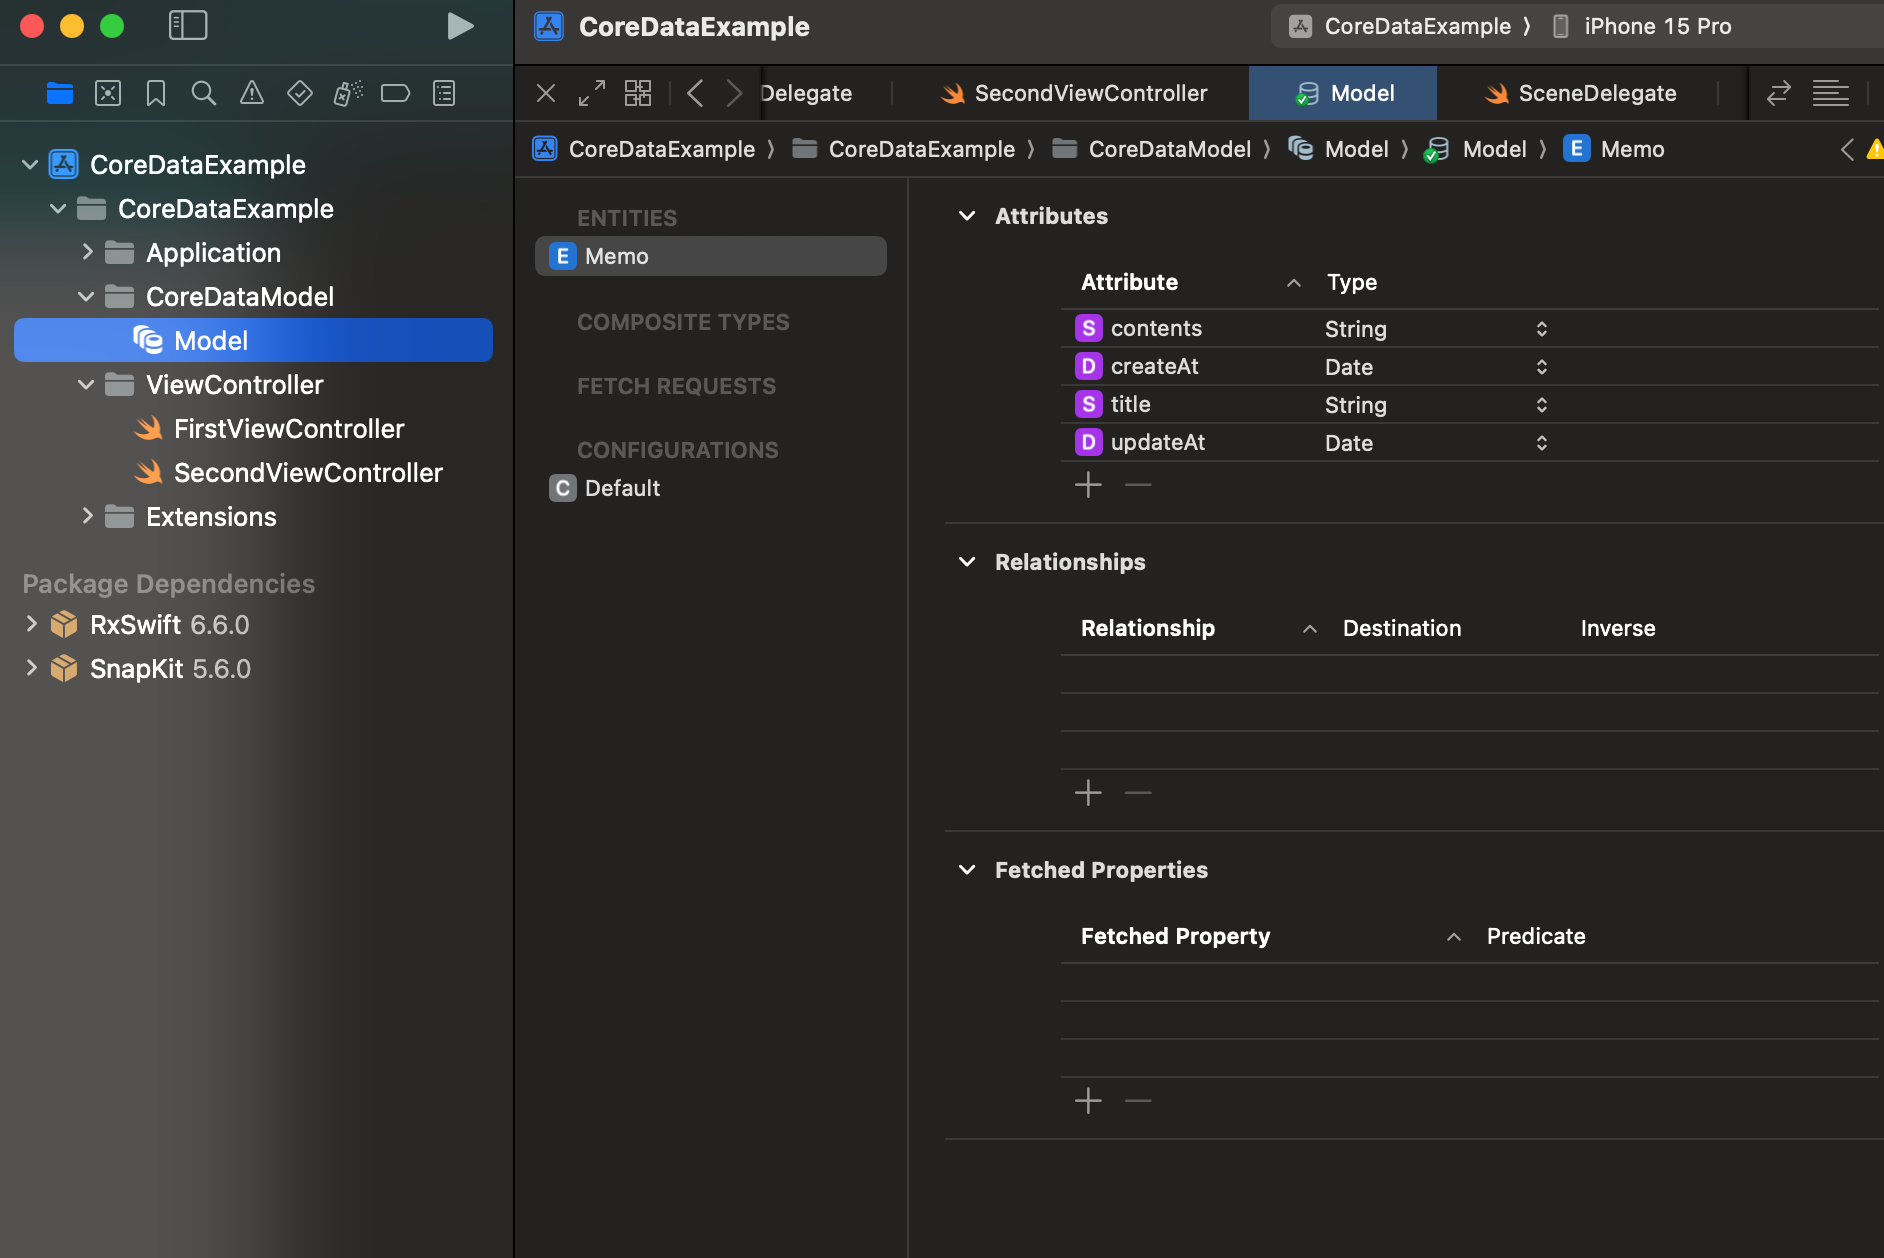
Task: Expand the Extensions folder
Action: click(87, 516)
